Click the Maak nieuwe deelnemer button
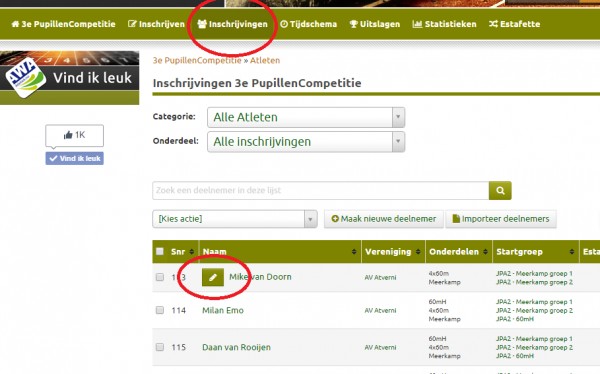 tap(383, 219)
